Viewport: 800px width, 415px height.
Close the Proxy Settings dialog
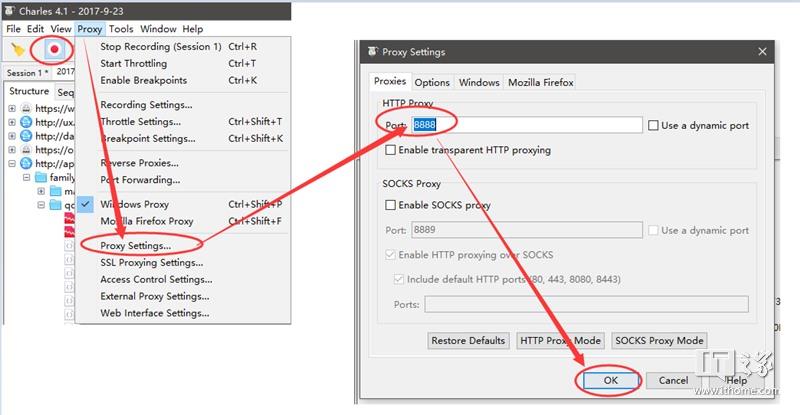click(762, 52)
